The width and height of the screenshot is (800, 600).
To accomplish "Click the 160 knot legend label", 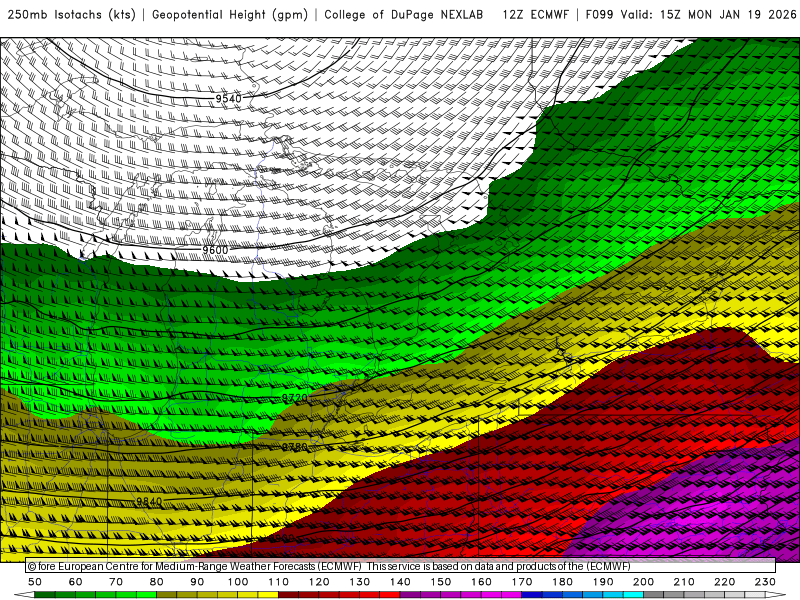I will tap(481, 582).
